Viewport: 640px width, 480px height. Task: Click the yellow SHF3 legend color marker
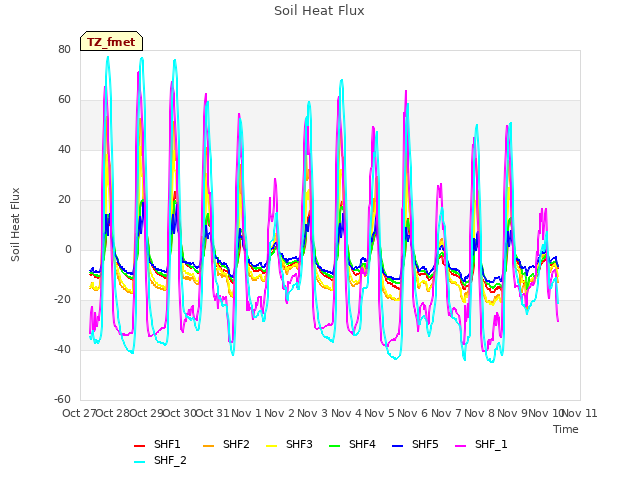tap(271, 446)
